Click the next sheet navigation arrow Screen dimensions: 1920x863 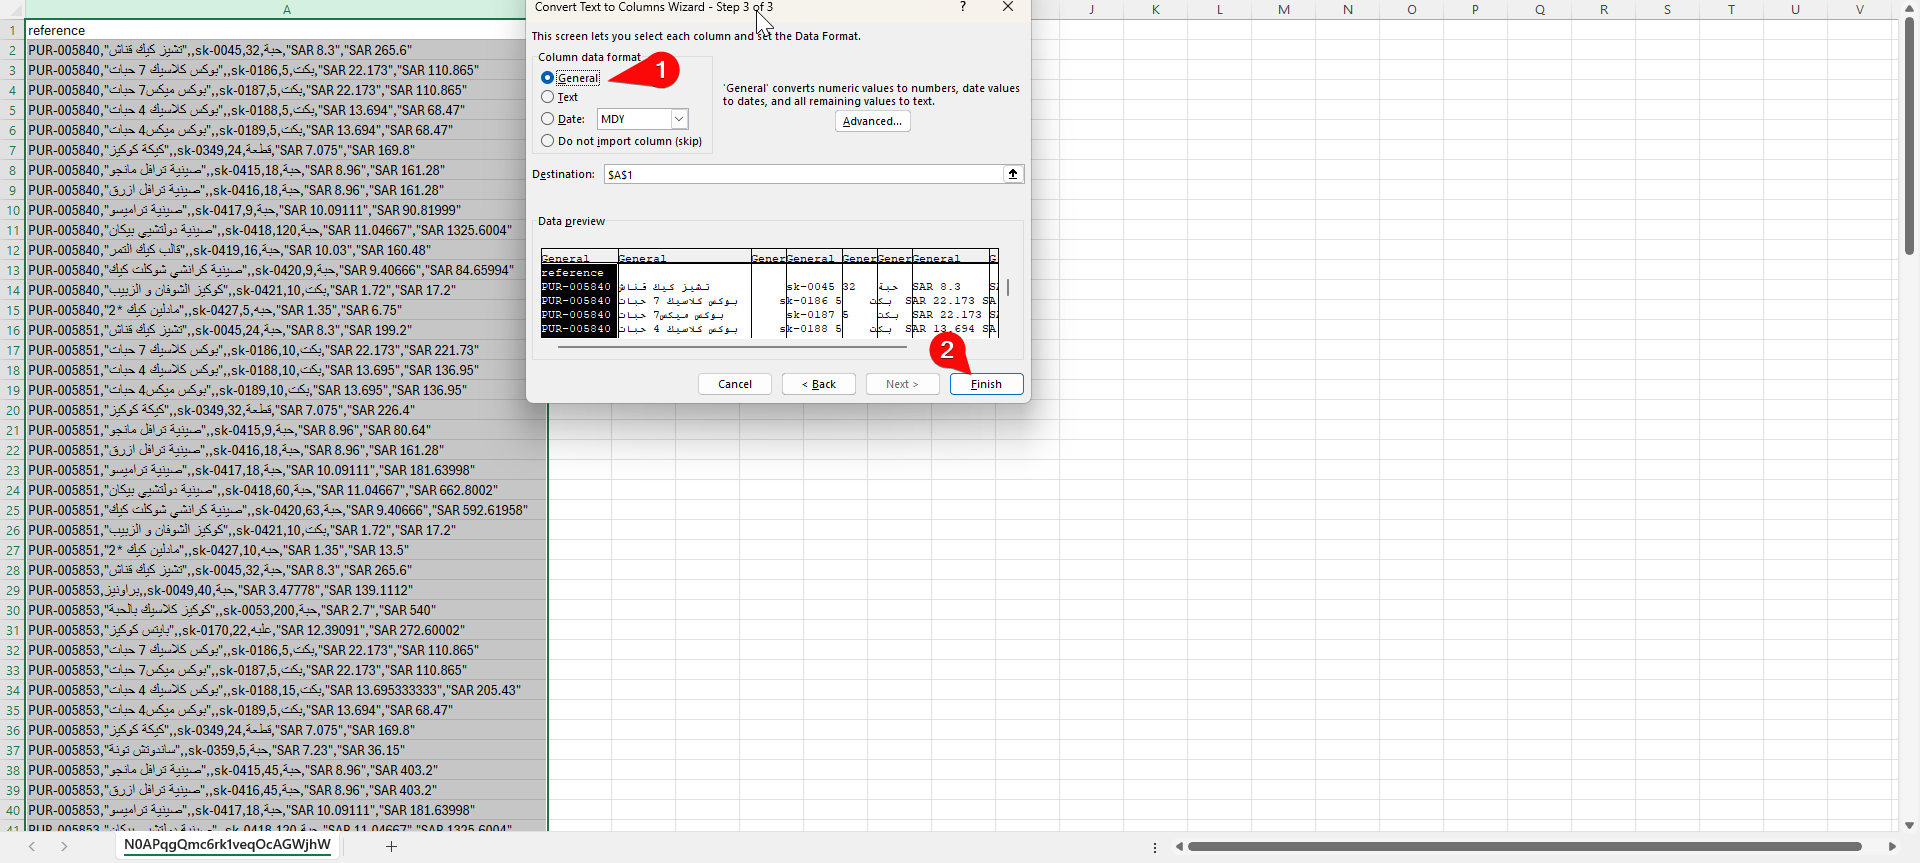[x=64, y=846]
